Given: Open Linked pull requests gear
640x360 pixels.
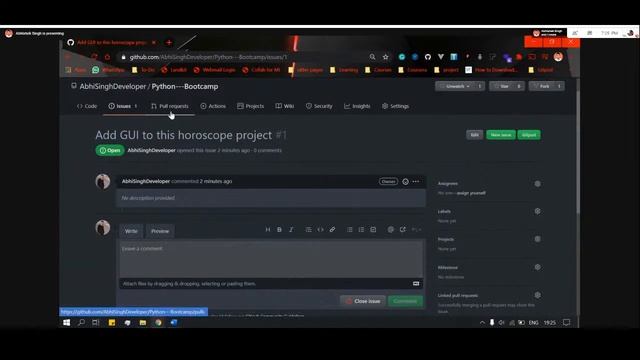Looking at the screenshot, I should (x=538, y=295).
